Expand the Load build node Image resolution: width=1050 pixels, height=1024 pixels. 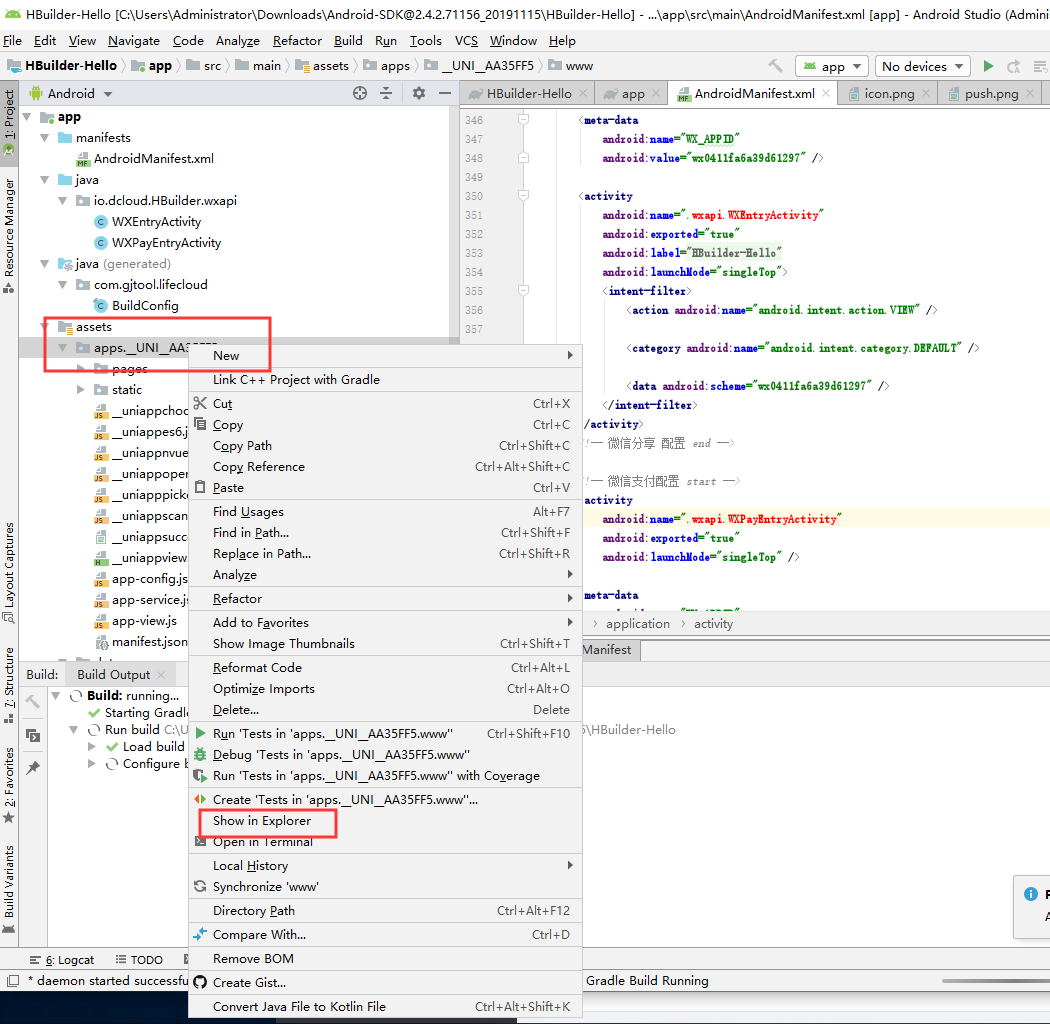[92, 746]
